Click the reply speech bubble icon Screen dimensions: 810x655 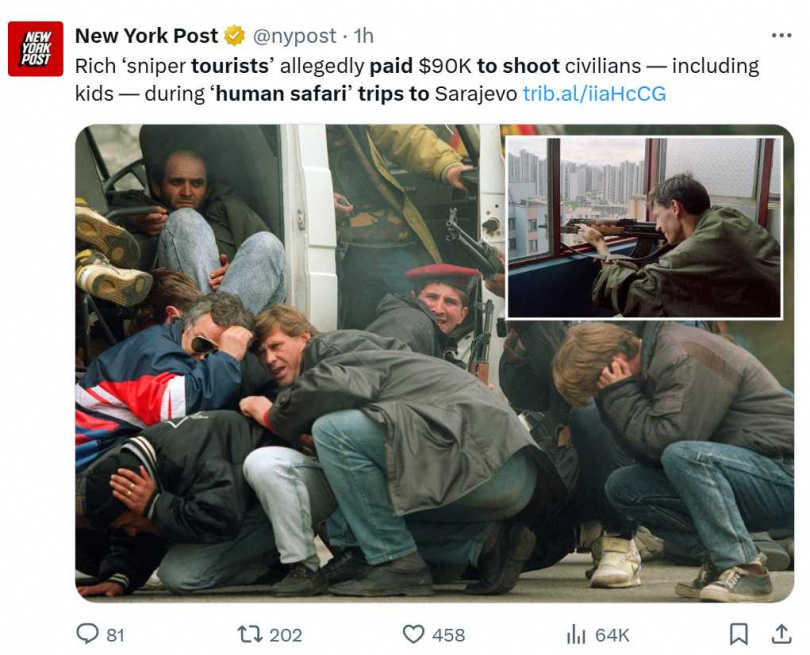(x=87, y=634)
